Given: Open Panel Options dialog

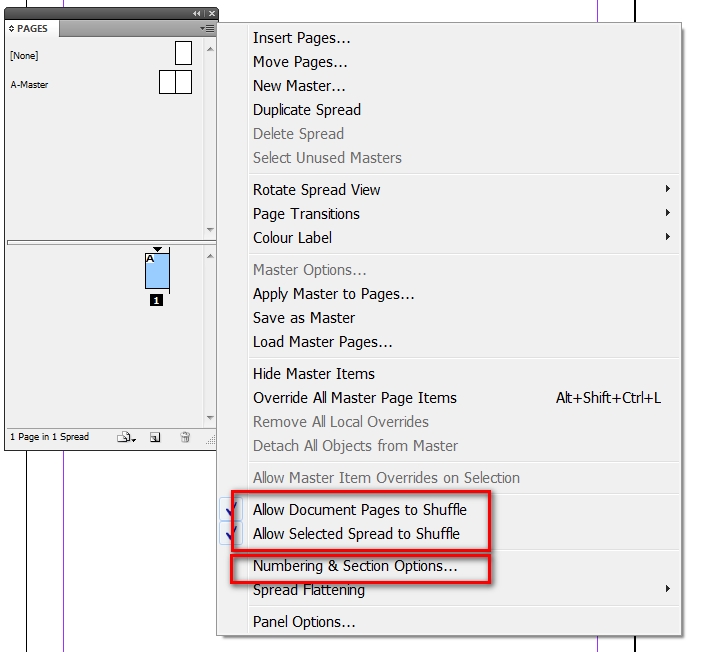Looking at the screenshot, I should 304,622.
